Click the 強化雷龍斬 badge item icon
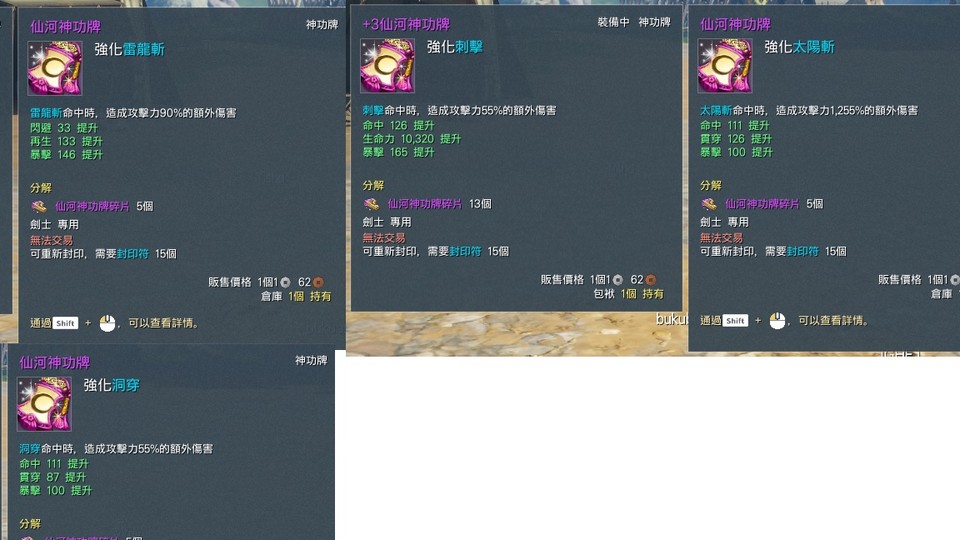The width and height of the screenshot is (960, 540). [x=54, y=68]
